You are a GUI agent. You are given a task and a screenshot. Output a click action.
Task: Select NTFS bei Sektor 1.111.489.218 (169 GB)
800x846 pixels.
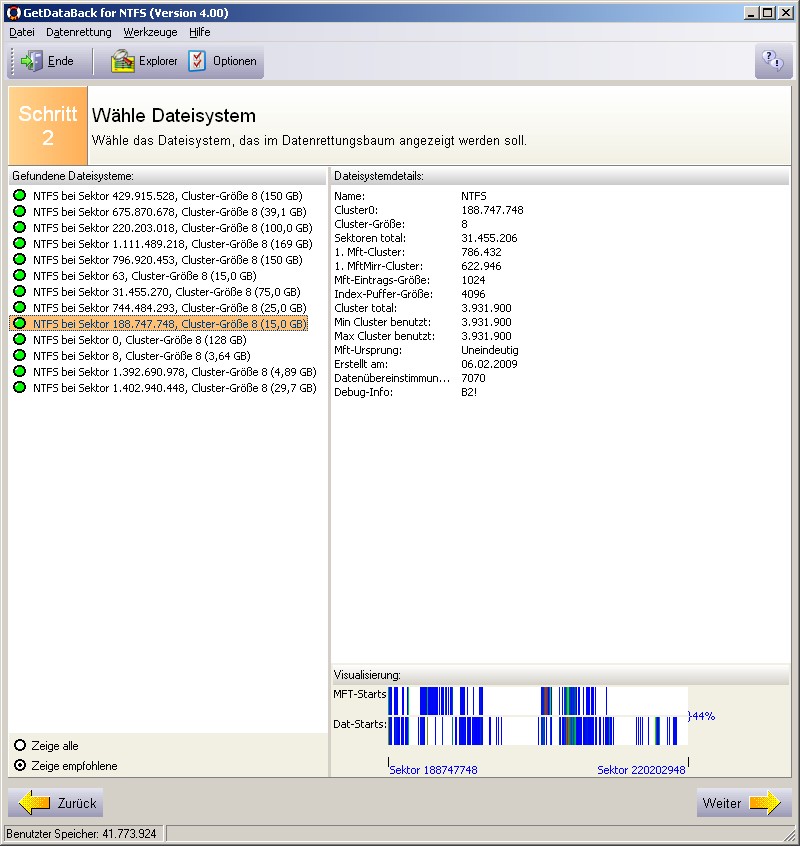(173, 244)
